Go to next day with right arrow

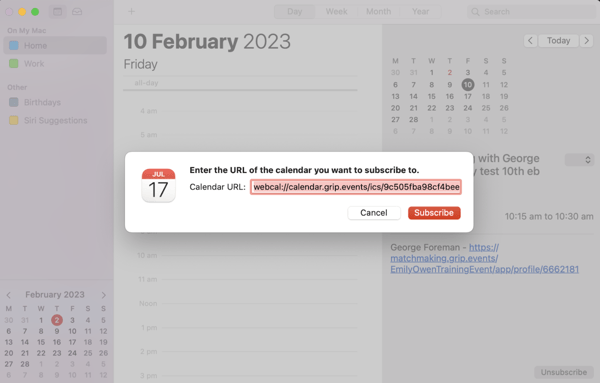point(586,41)
